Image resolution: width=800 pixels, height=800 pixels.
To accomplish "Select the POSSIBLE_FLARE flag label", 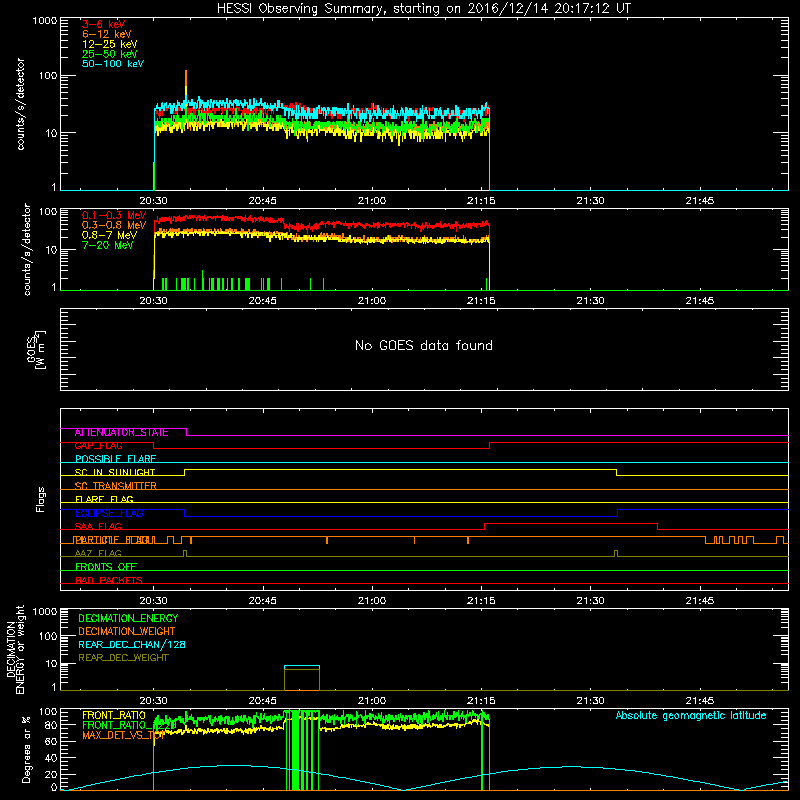I will [115, 459].
